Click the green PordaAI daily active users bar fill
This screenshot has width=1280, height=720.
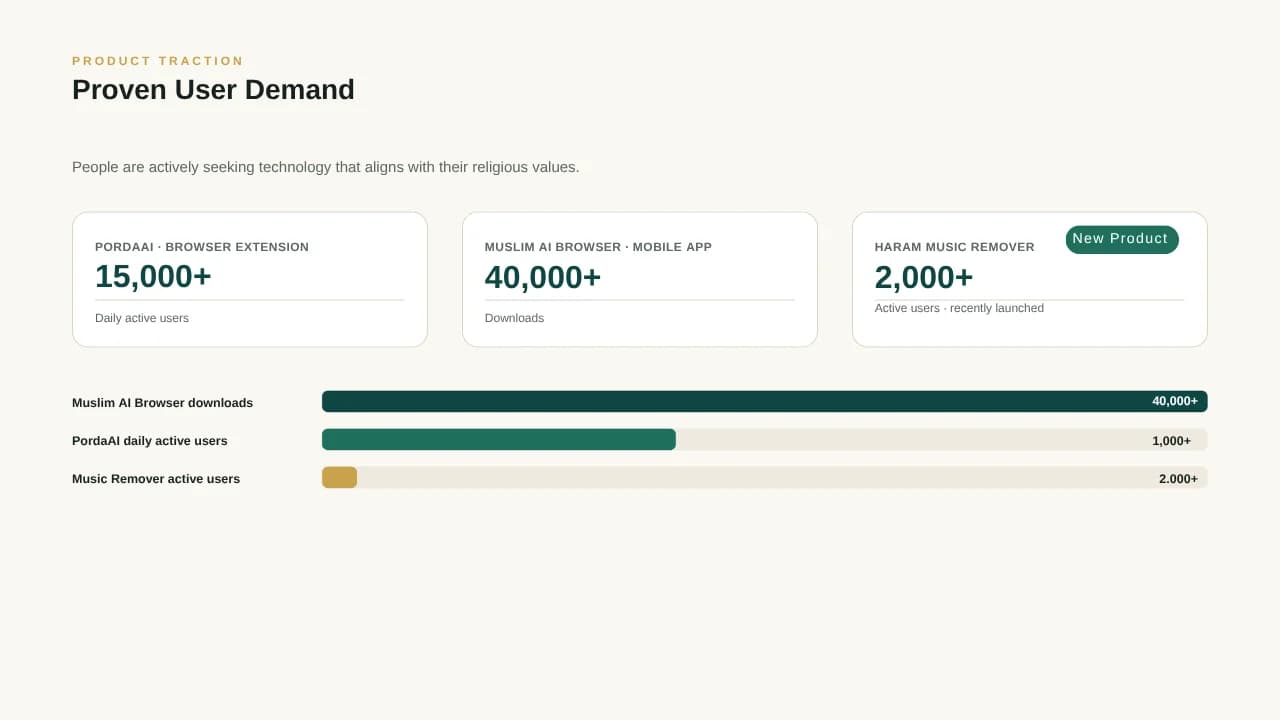coord(499,439)
